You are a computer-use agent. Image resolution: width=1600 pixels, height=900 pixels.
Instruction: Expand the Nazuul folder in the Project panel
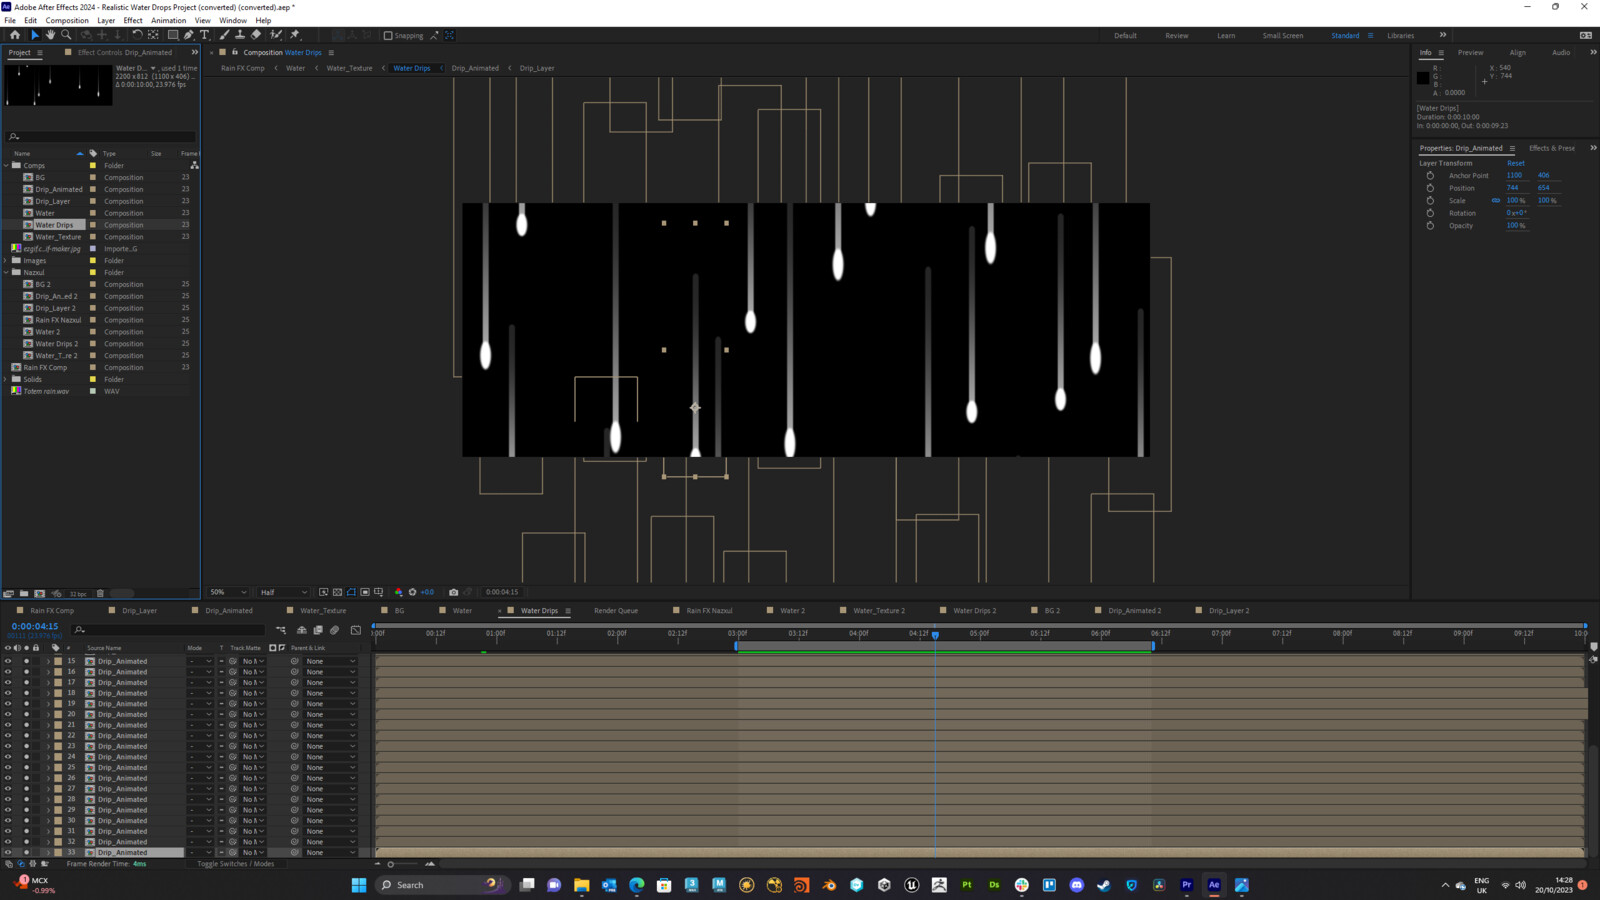[8, 272]
